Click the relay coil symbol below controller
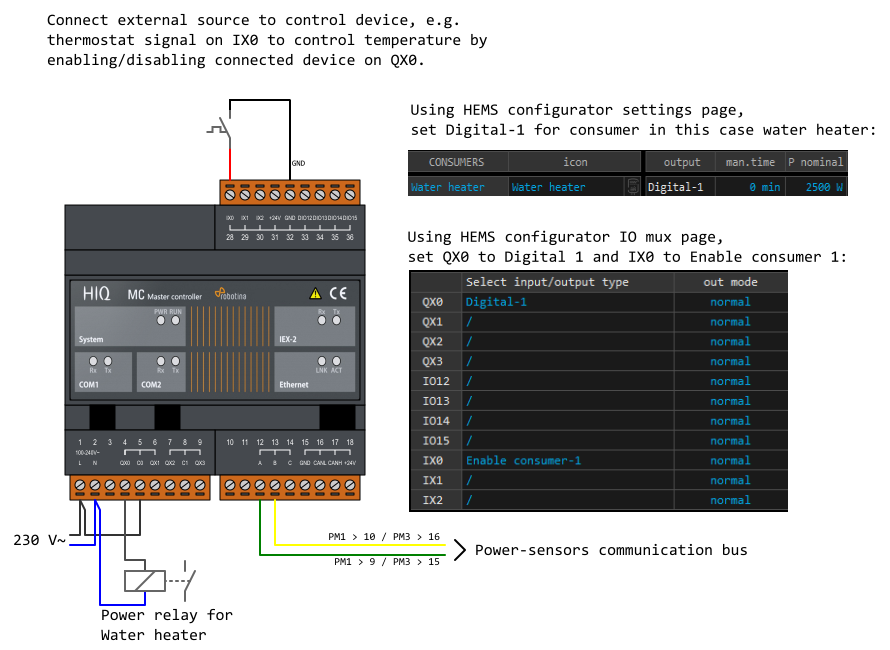Screen dimensions: 890x650 coord(145,580)
